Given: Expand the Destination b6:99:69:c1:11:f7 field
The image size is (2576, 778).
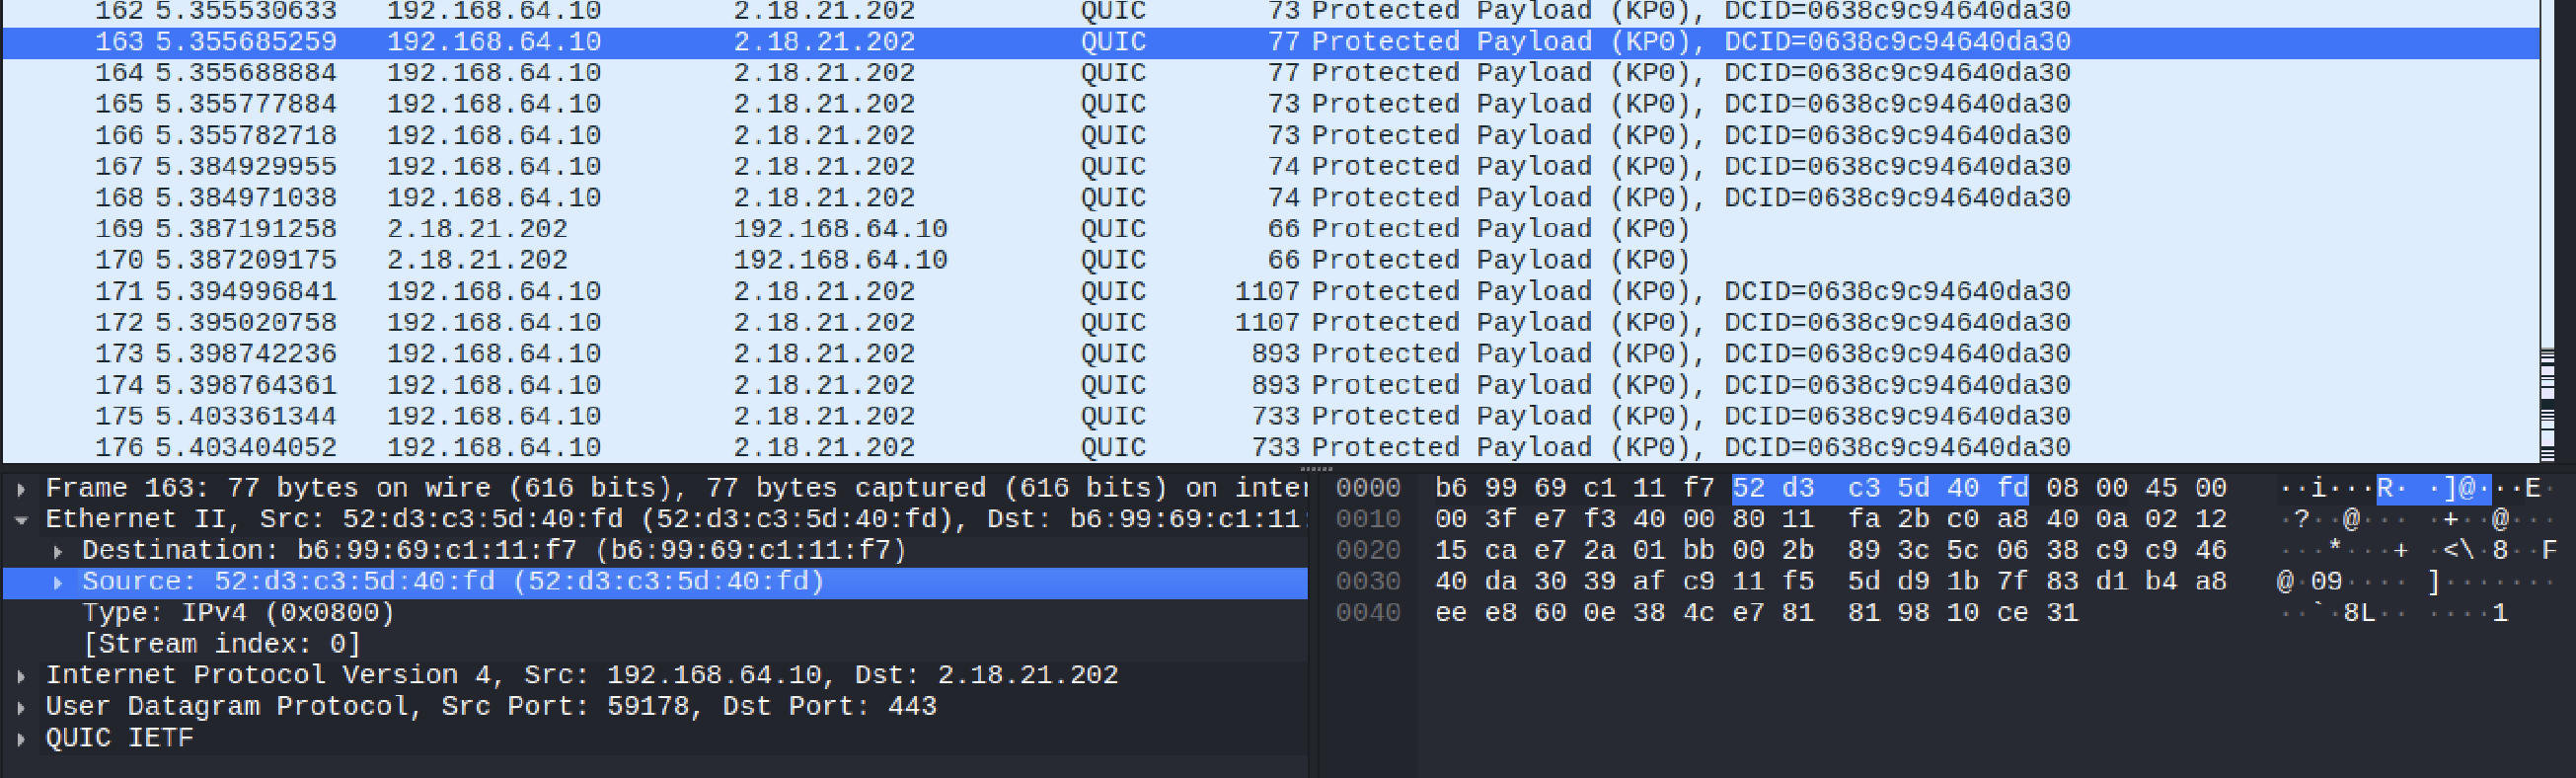Looking at the screenshot, I should tap(58, 551).
